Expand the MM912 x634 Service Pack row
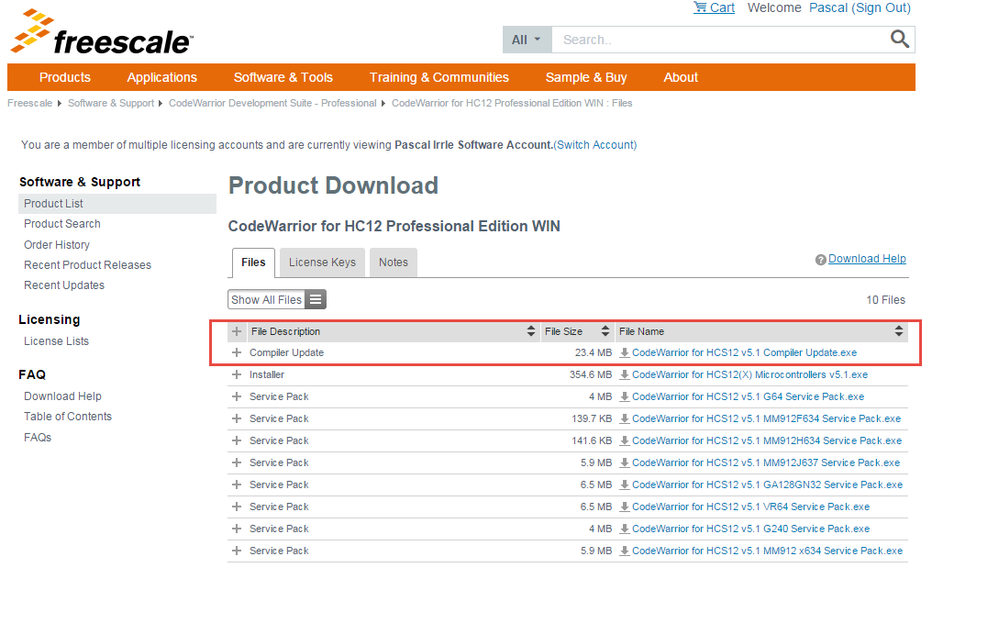Viewport: 999px width, 636px height. (236, 551)
